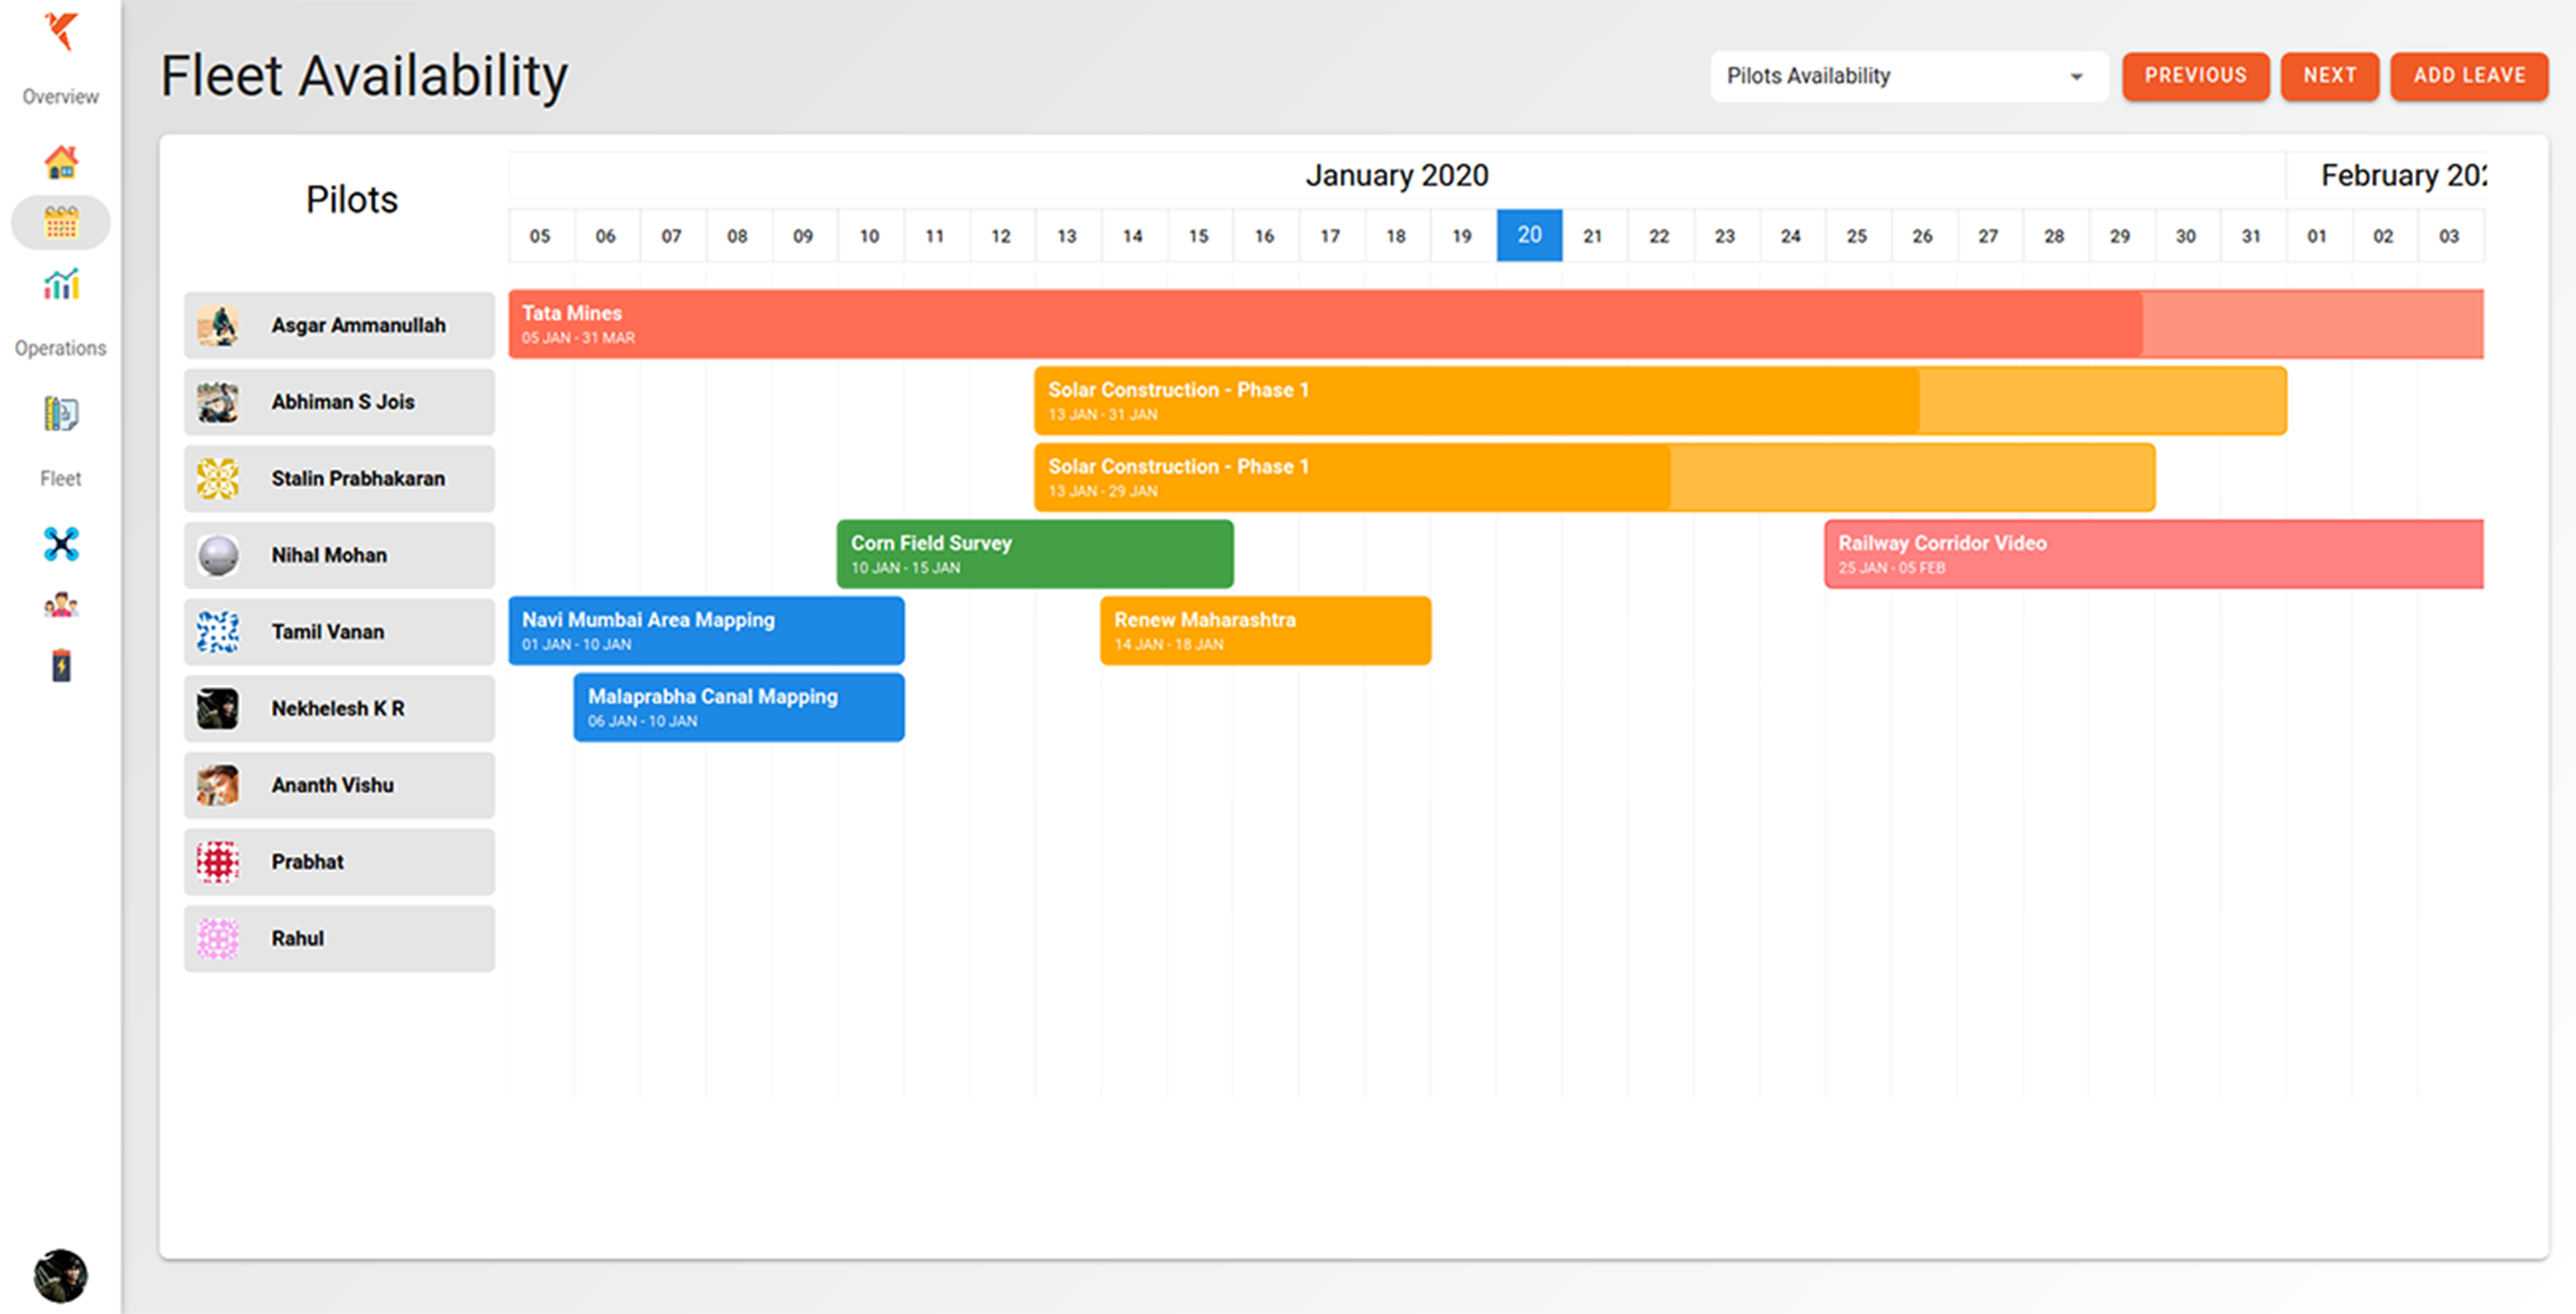Screen dimensions: 2576x1314
Task: Select highlighted date 20 in timeline
Action: [x=1528, y=236]
